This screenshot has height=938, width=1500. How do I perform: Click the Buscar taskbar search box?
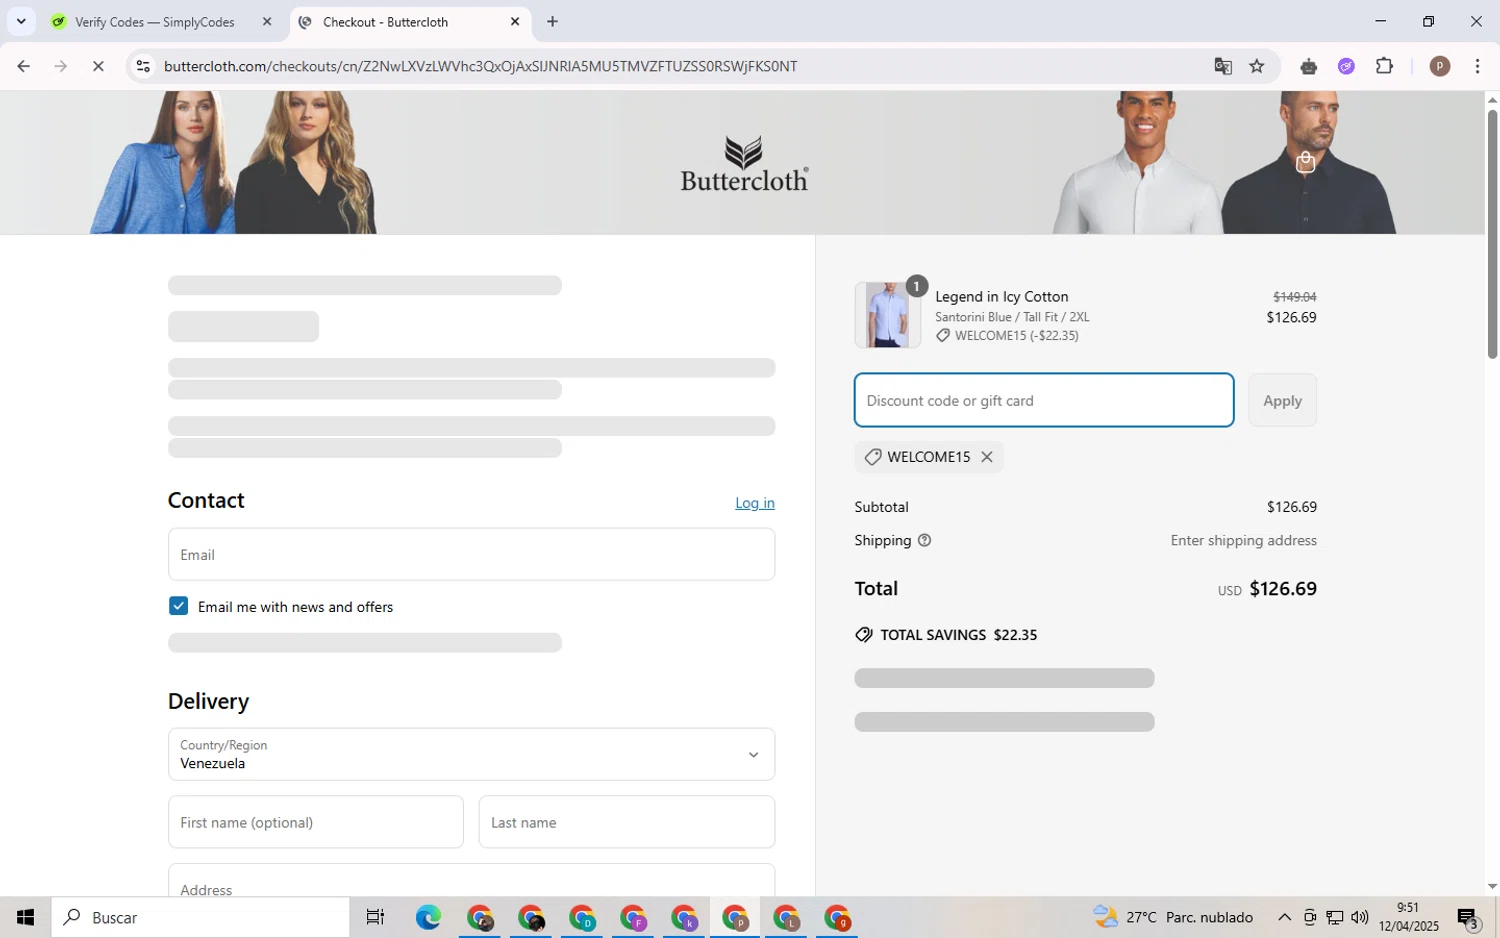click(200, 917)
